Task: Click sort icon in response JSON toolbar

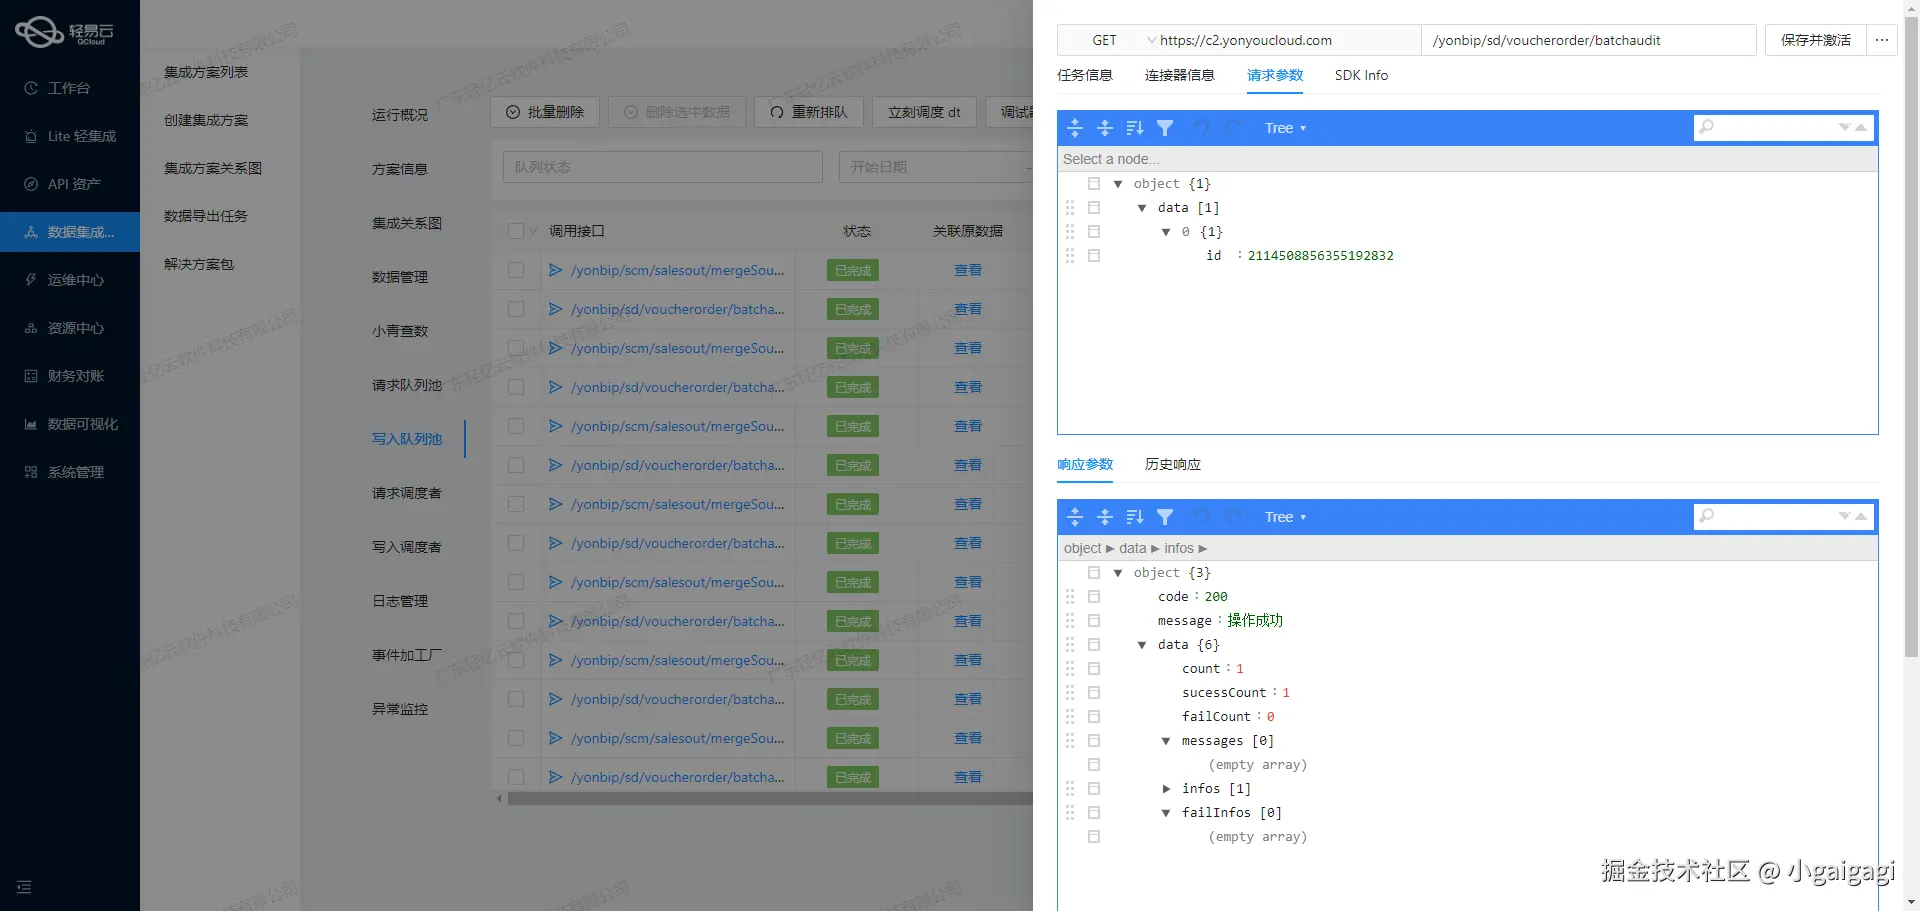Action: (1135, 517)
